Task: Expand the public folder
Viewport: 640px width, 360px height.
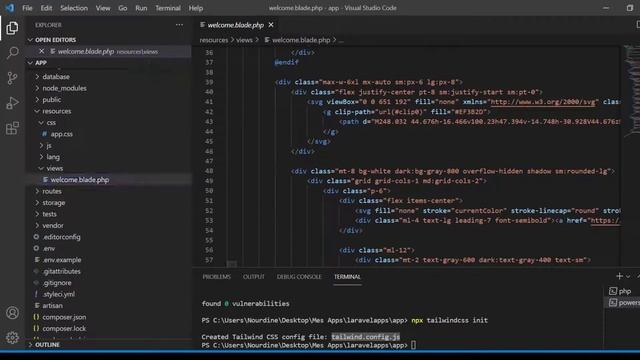Action: pyautogui.click(x=51, y=100)
